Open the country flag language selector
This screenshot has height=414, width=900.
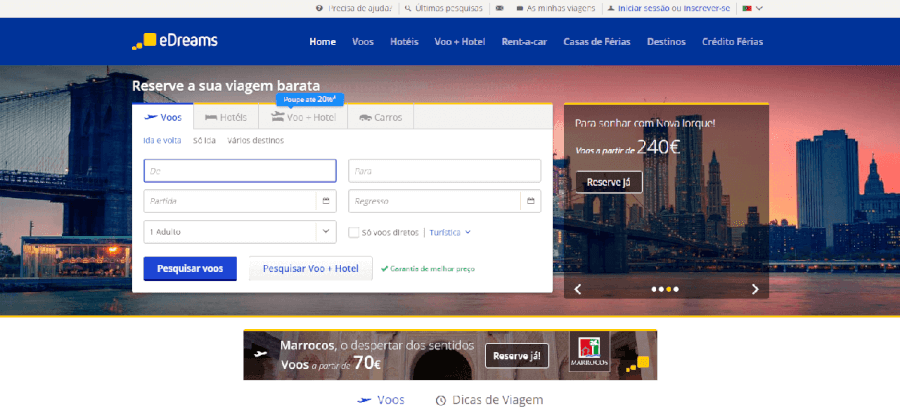tap(751, 8)
